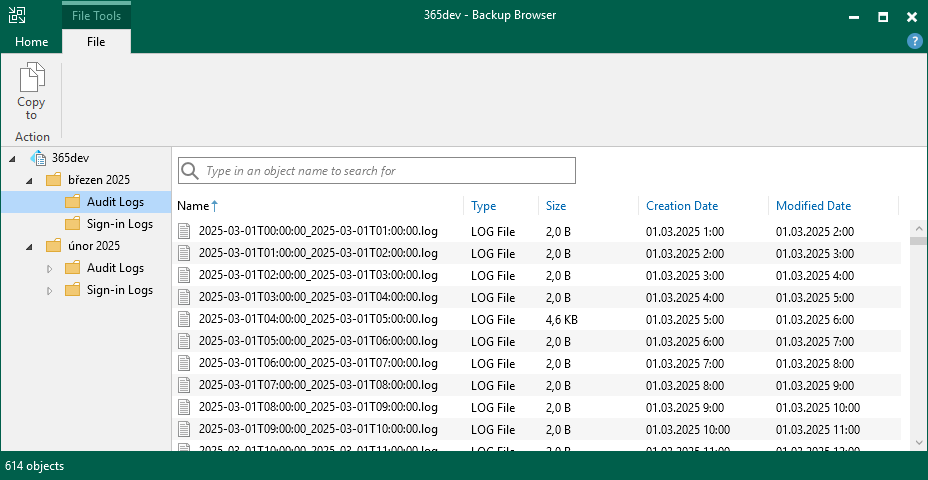Collapse the únor 2025 tree node
Viewport: 928px width, 480px height.
pos(30,246)
